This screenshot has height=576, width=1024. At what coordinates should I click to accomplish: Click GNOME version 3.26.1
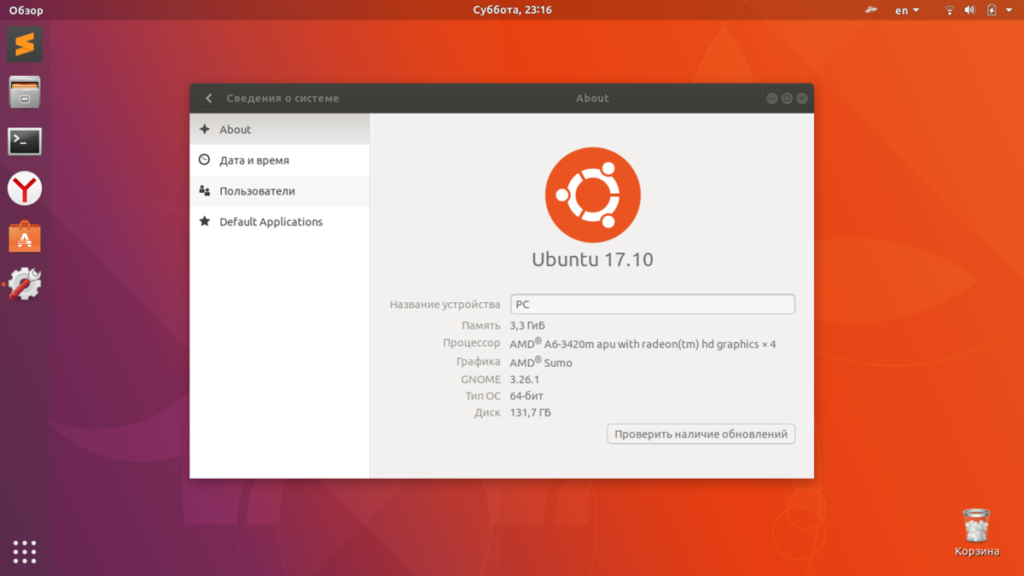[x=524, y=379]
